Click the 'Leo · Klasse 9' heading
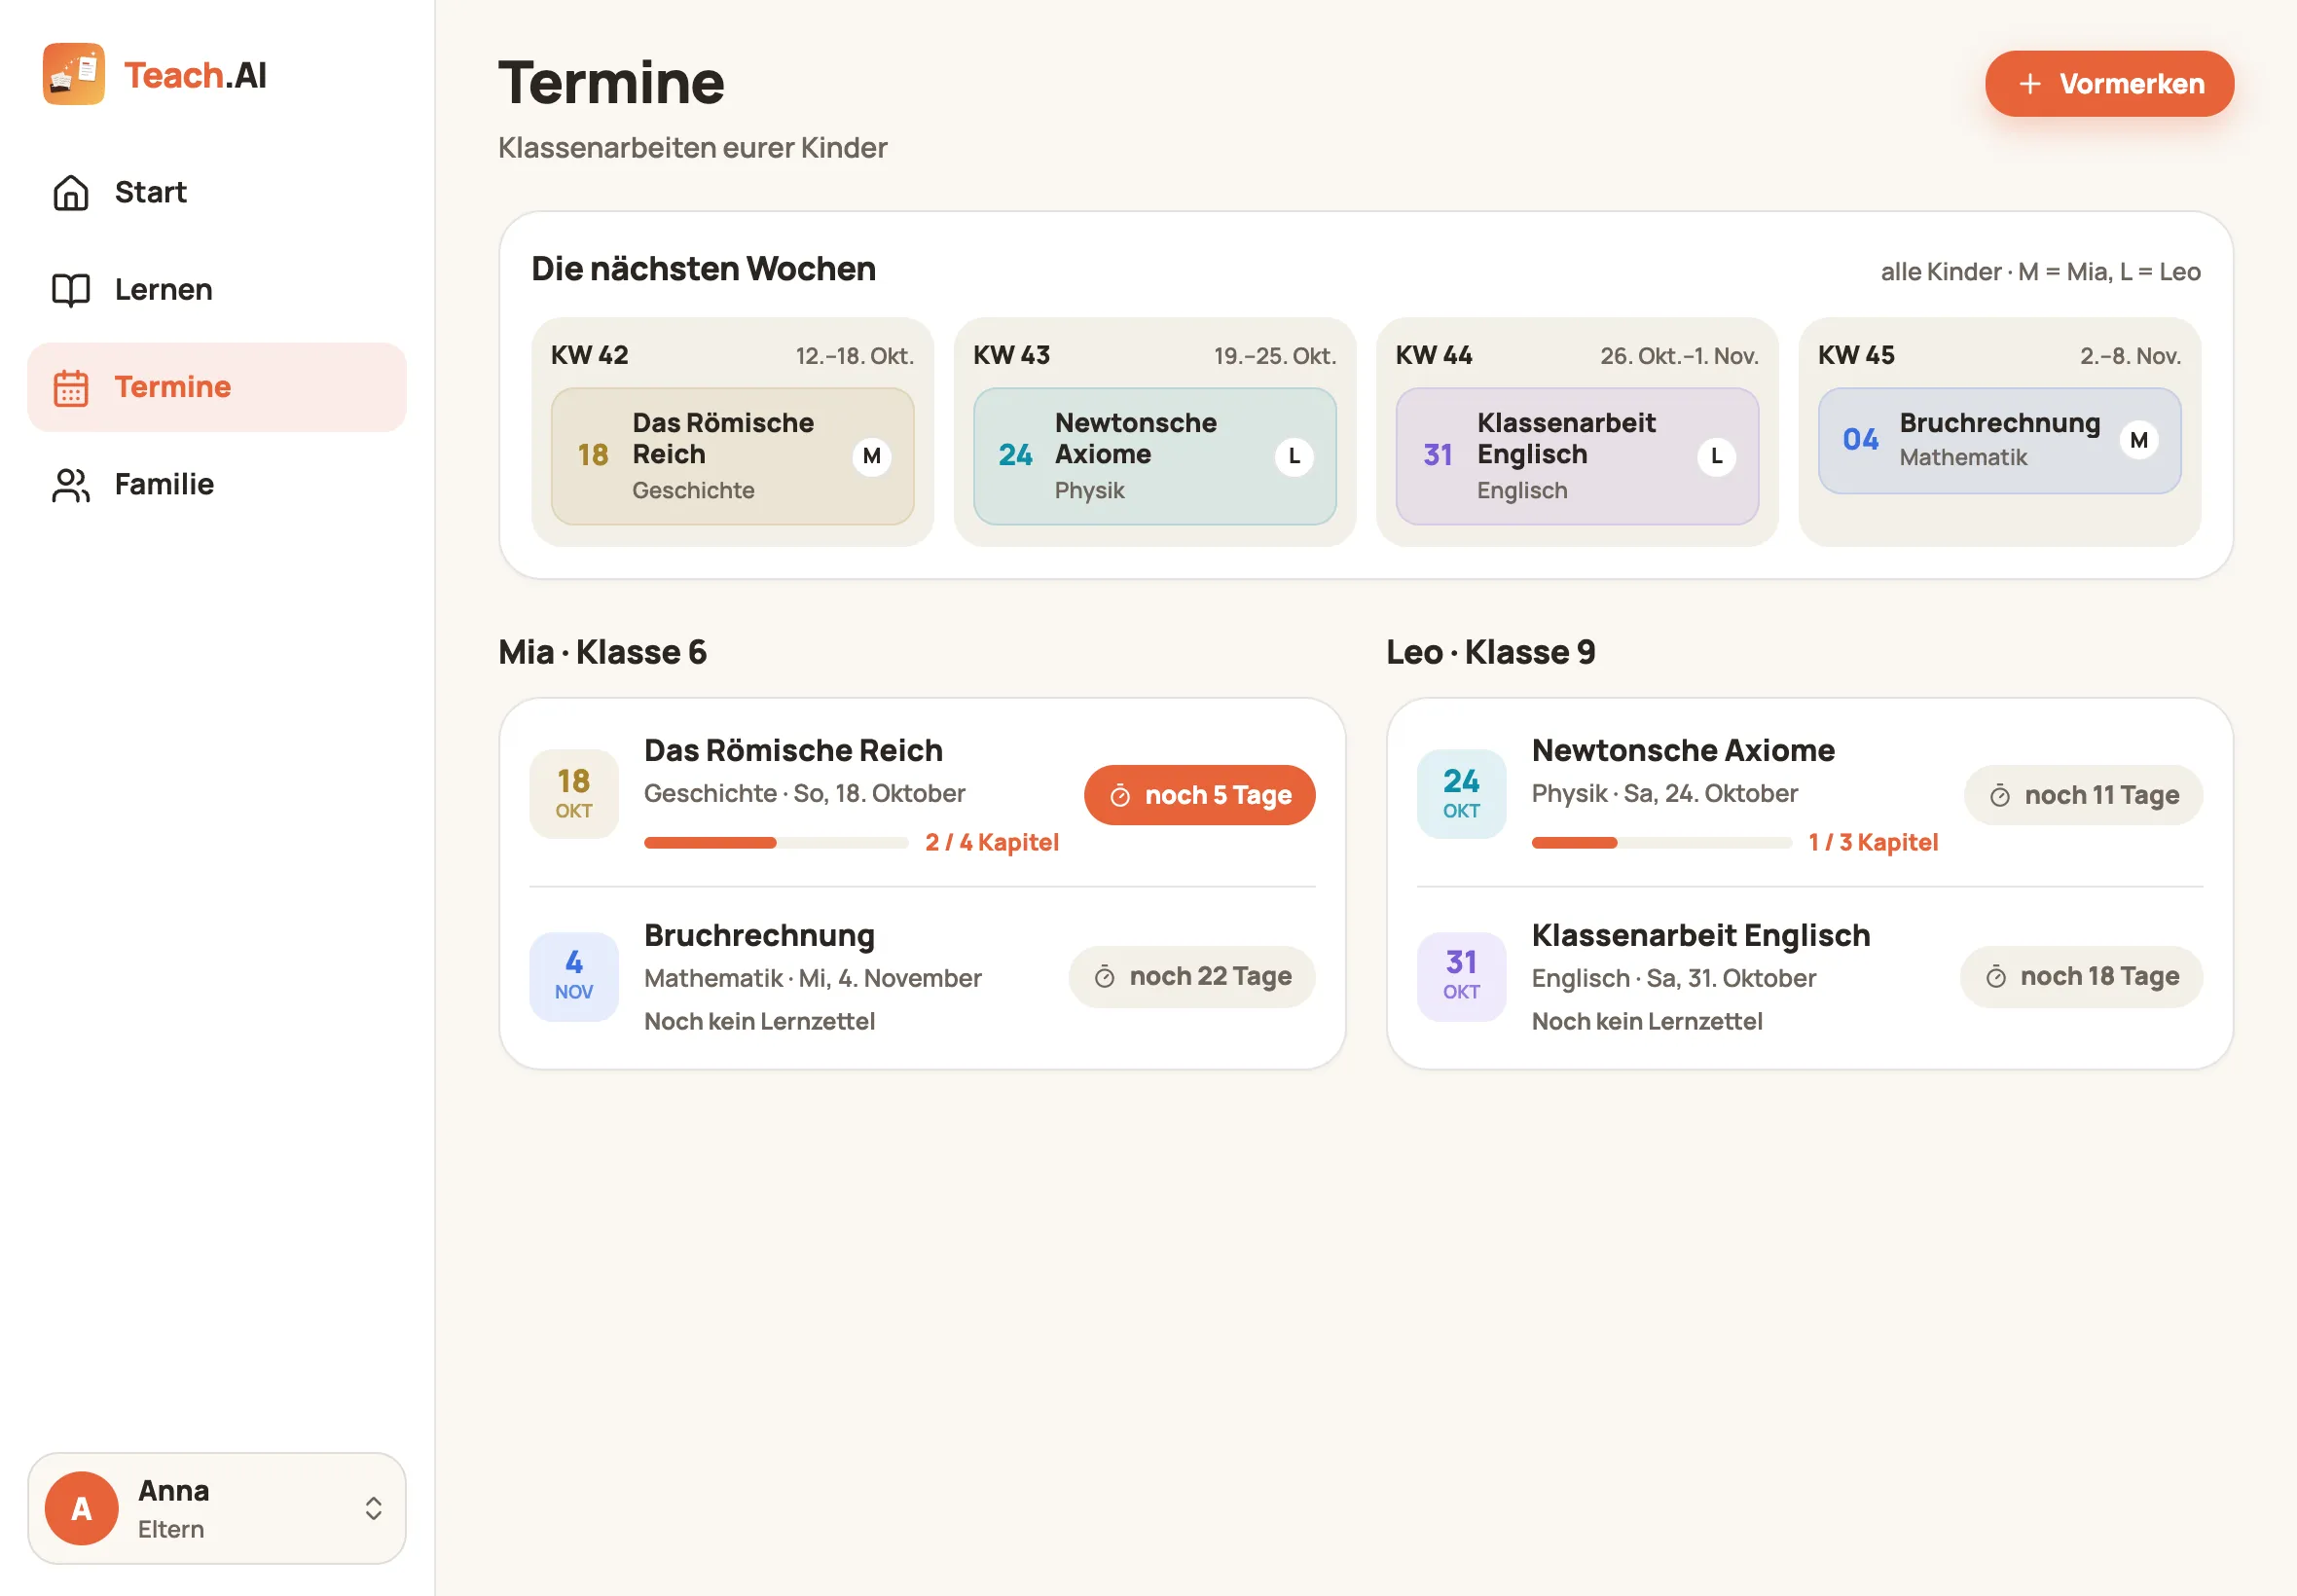Viewport: 2297px width, 1596px height. (x=1490, y=652)
